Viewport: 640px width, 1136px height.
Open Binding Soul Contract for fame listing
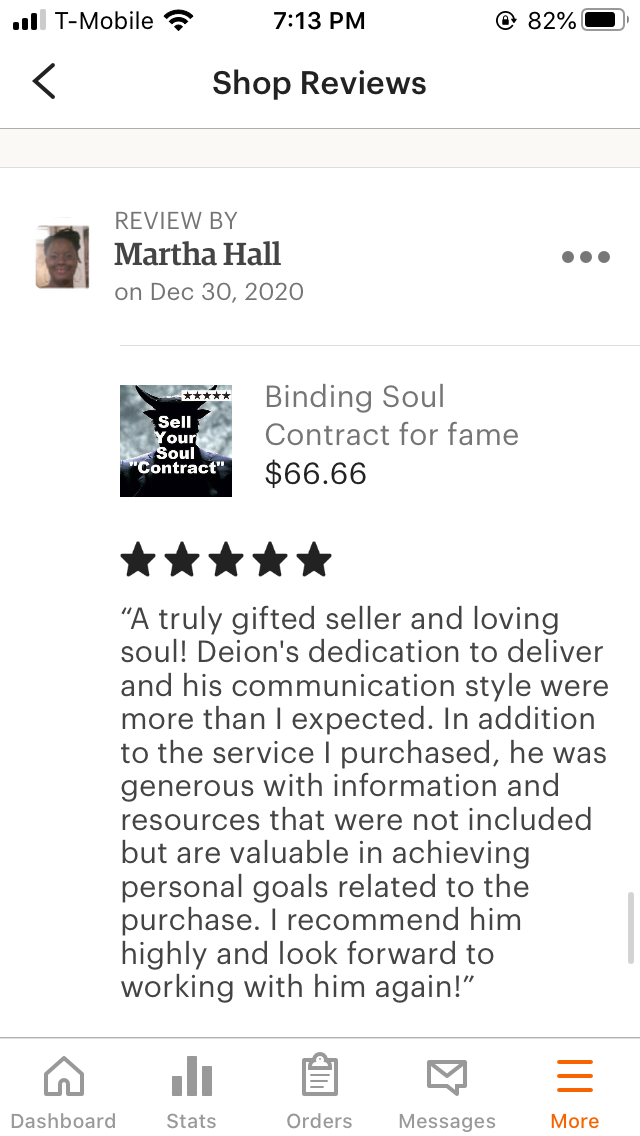[391, 416]
